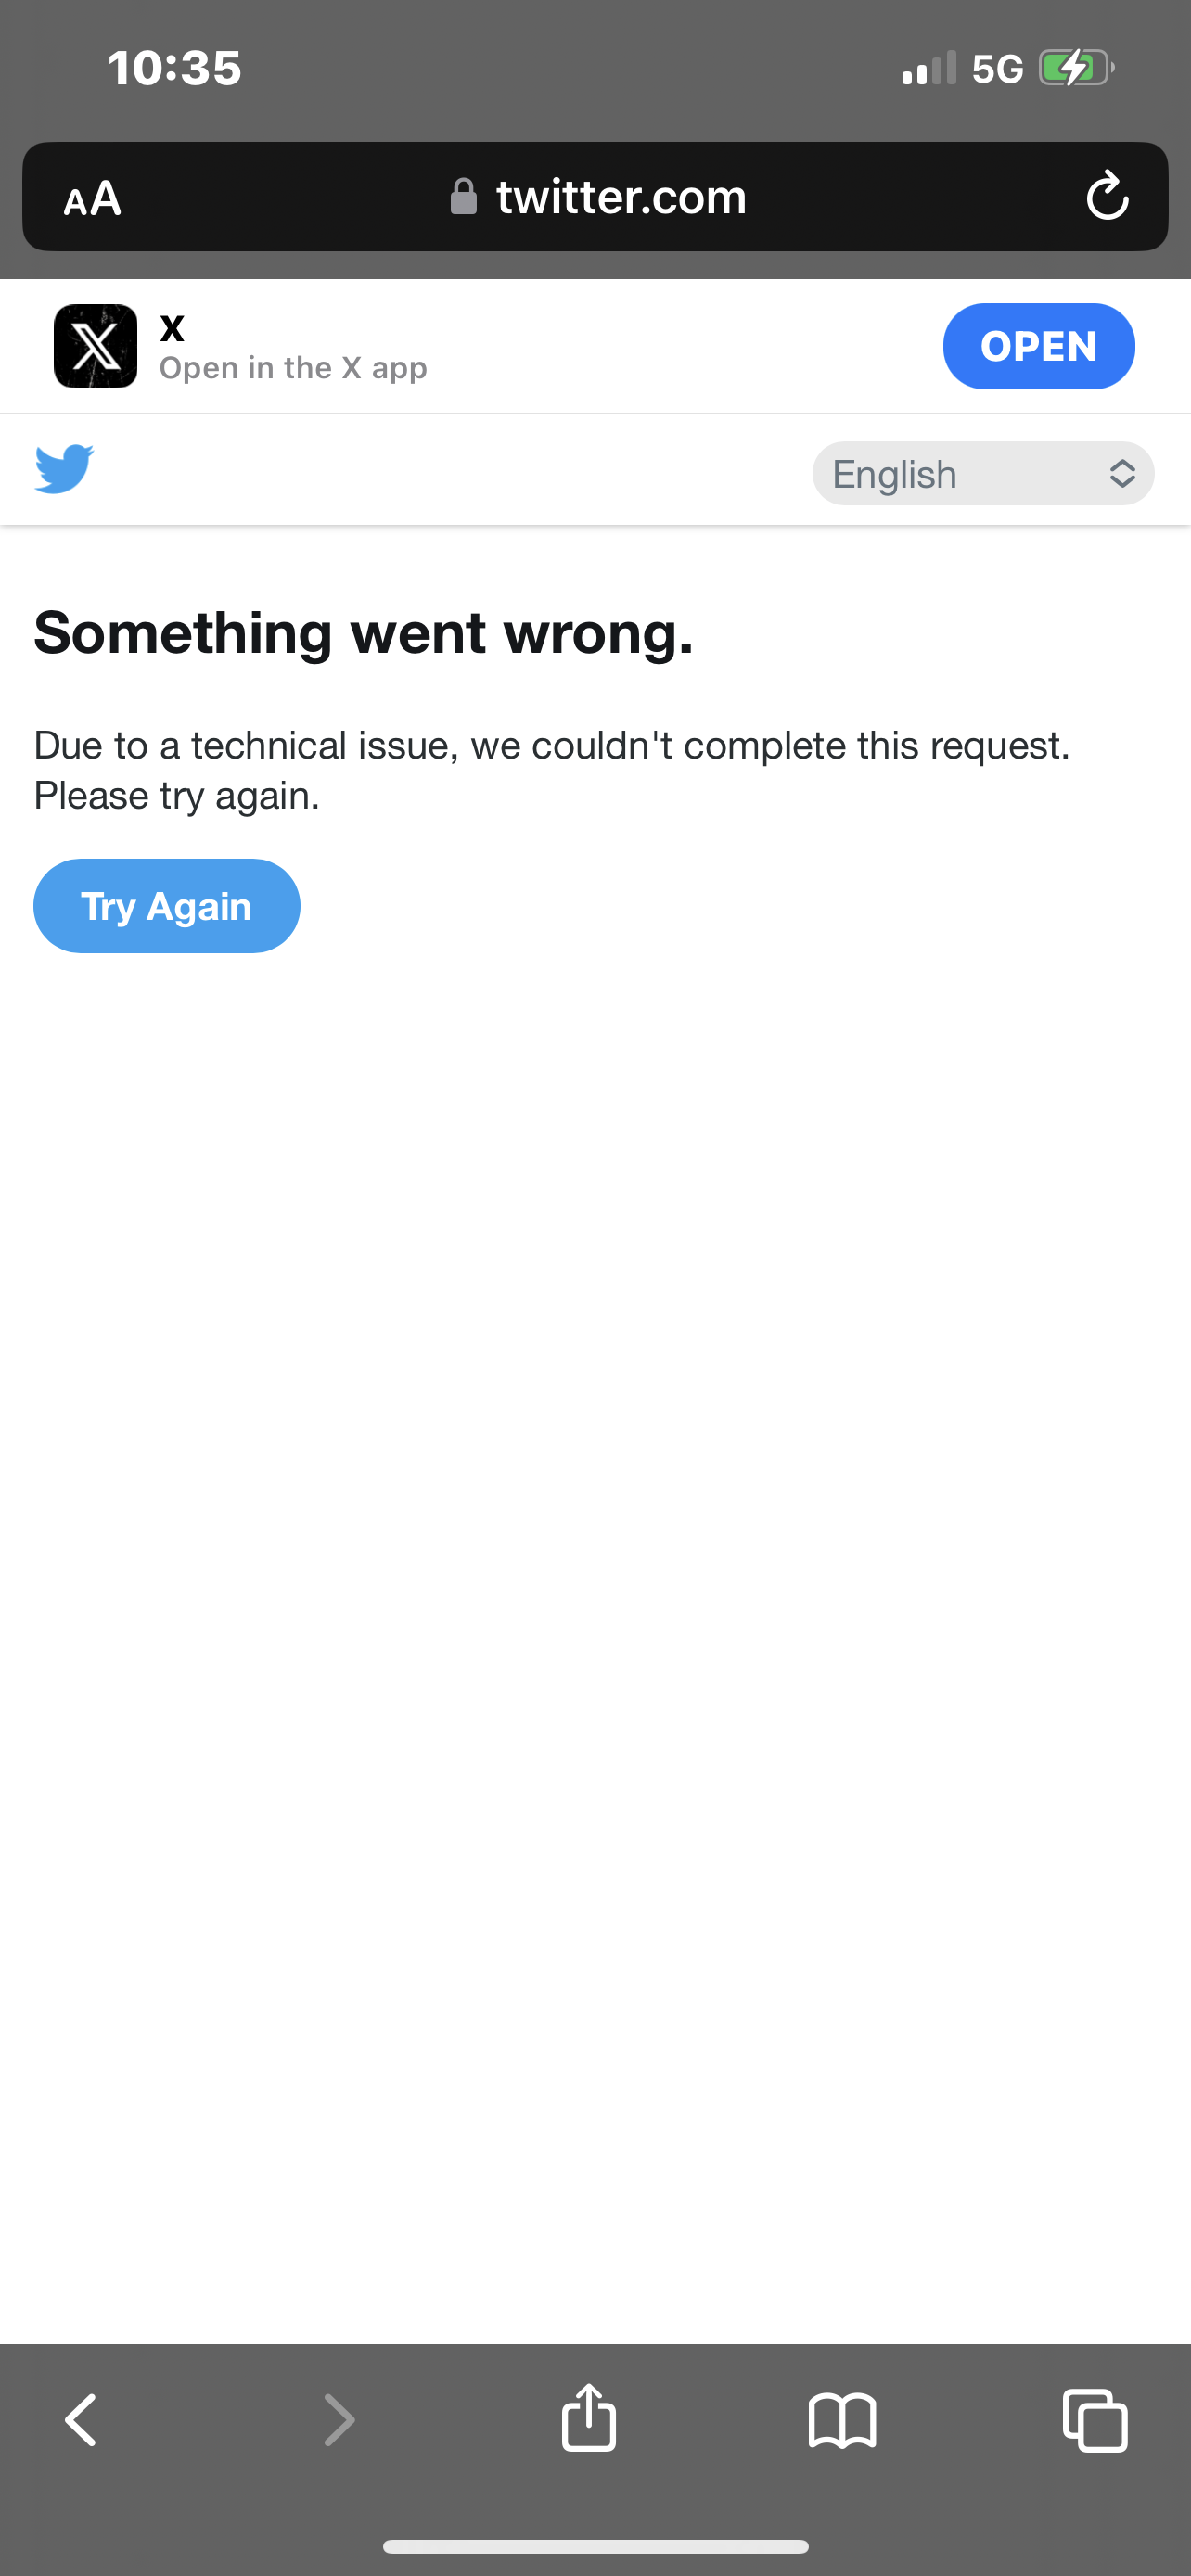Show open tabs with tabs icon
This screenshot has height=2576, width=1191.
point(1095,2420)
